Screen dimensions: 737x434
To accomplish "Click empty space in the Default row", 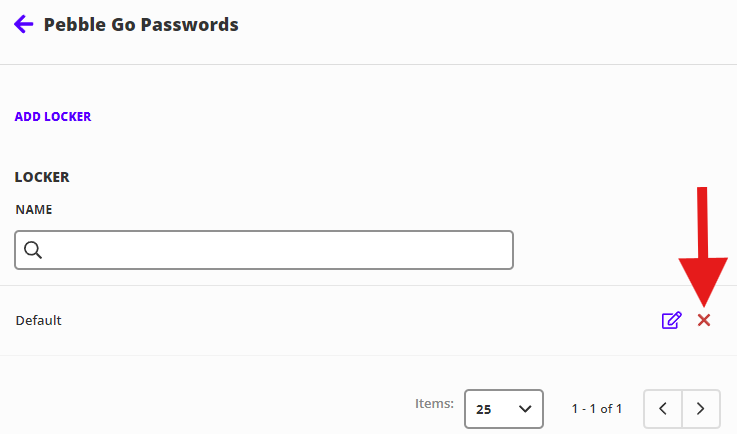I will (x=350, y=320).
